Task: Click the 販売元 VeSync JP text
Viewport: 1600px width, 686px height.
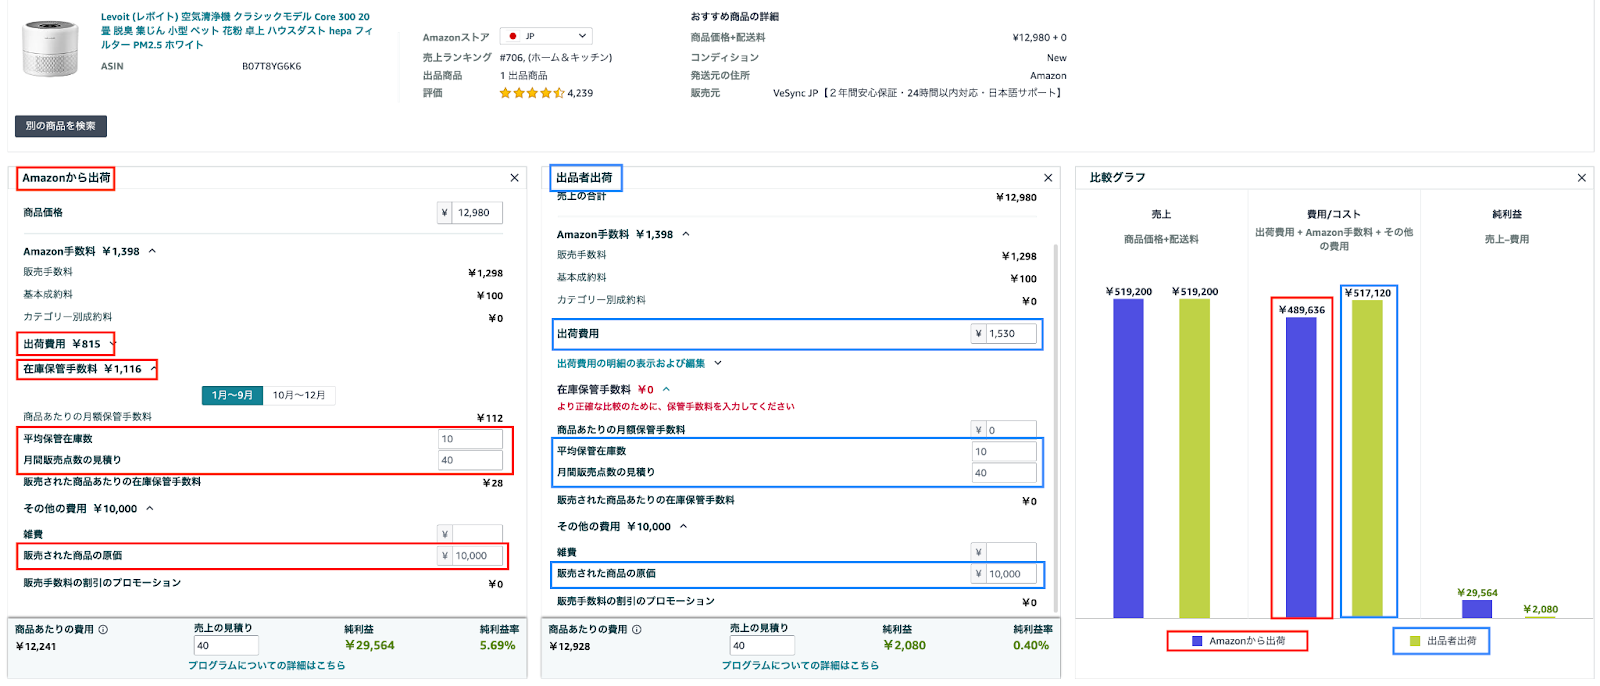Action: point(917,93)
